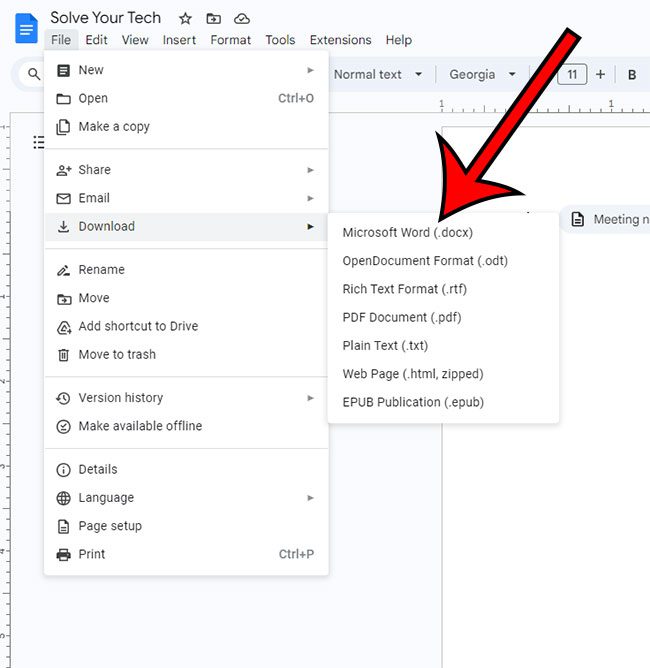The image size is (650, 668).
Task: Star the Solve Your Tech document
Action: [x=184, y=19]
